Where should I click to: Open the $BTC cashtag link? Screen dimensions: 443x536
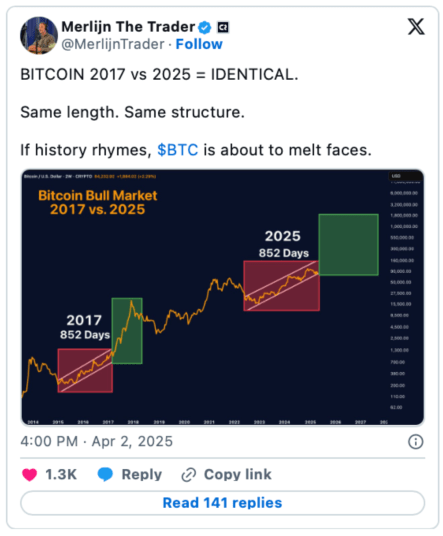177,150
